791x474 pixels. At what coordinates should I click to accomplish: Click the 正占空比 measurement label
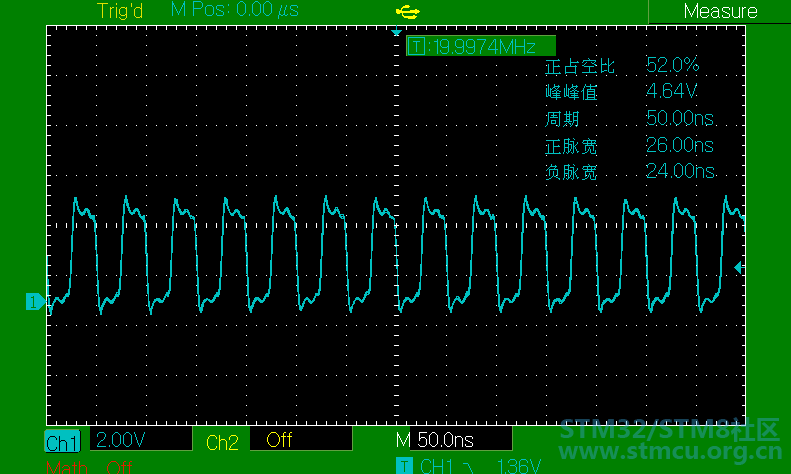(x=580, y=67)
